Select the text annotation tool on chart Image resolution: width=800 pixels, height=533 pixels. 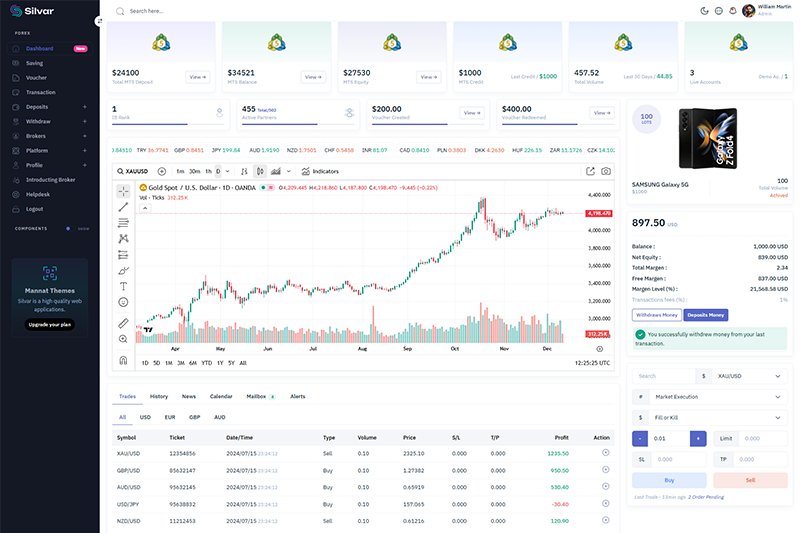point(123,286)
